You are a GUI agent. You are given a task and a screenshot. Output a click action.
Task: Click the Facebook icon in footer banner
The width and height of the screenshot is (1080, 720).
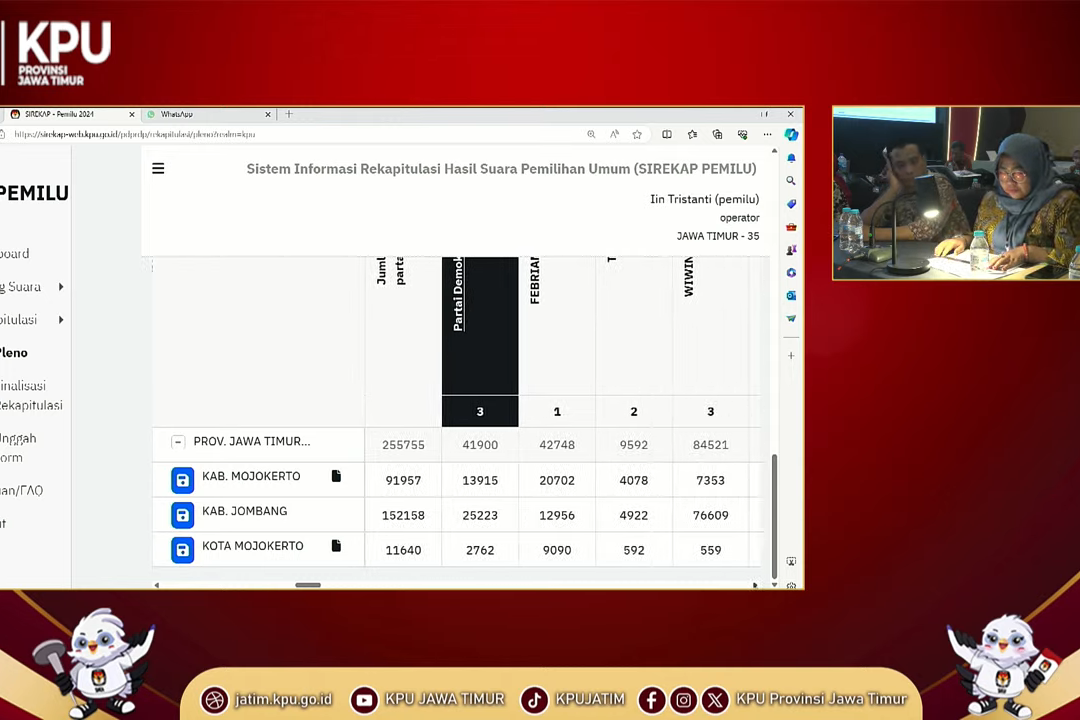652,700
